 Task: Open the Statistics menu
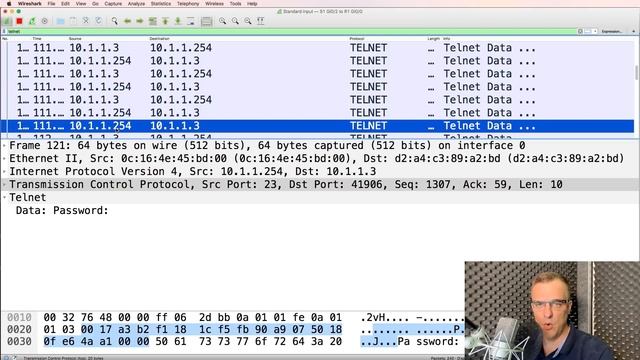point(161,3)
